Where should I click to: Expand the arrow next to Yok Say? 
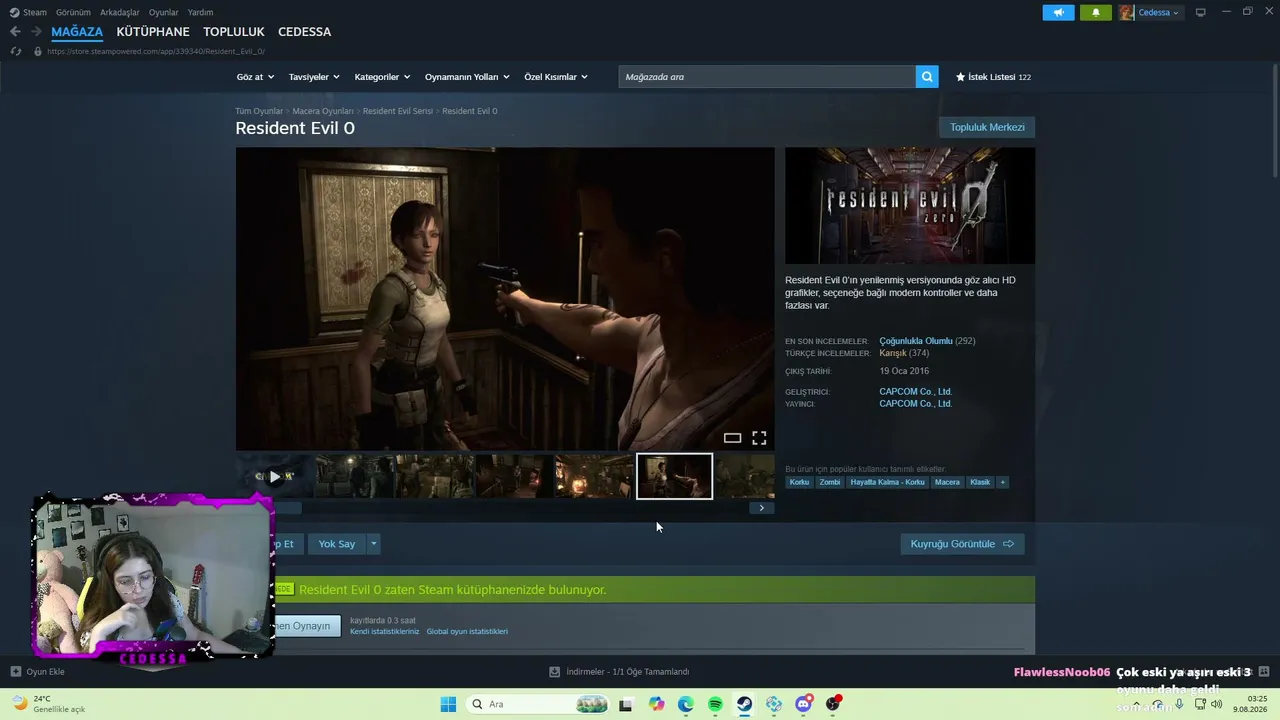coord(374,544)
